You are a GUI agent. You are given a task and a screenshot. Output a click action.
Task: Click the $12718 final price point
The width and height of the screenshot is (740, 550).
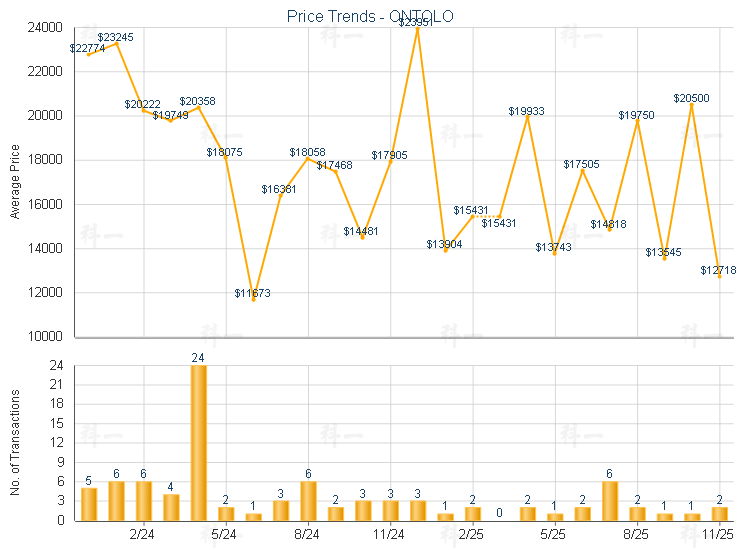pyautogui.click(x=719, y=277)
